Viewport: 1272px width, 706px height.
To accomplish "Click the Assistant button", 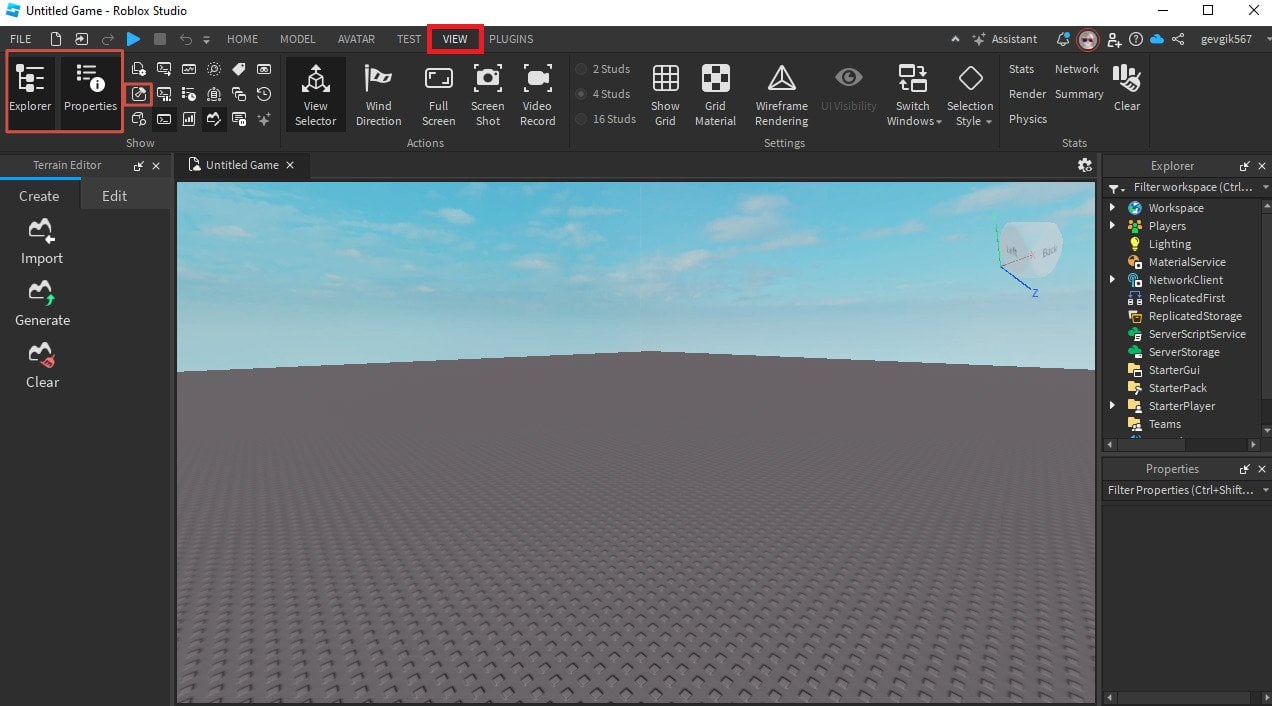I will tap(1005, 39).
